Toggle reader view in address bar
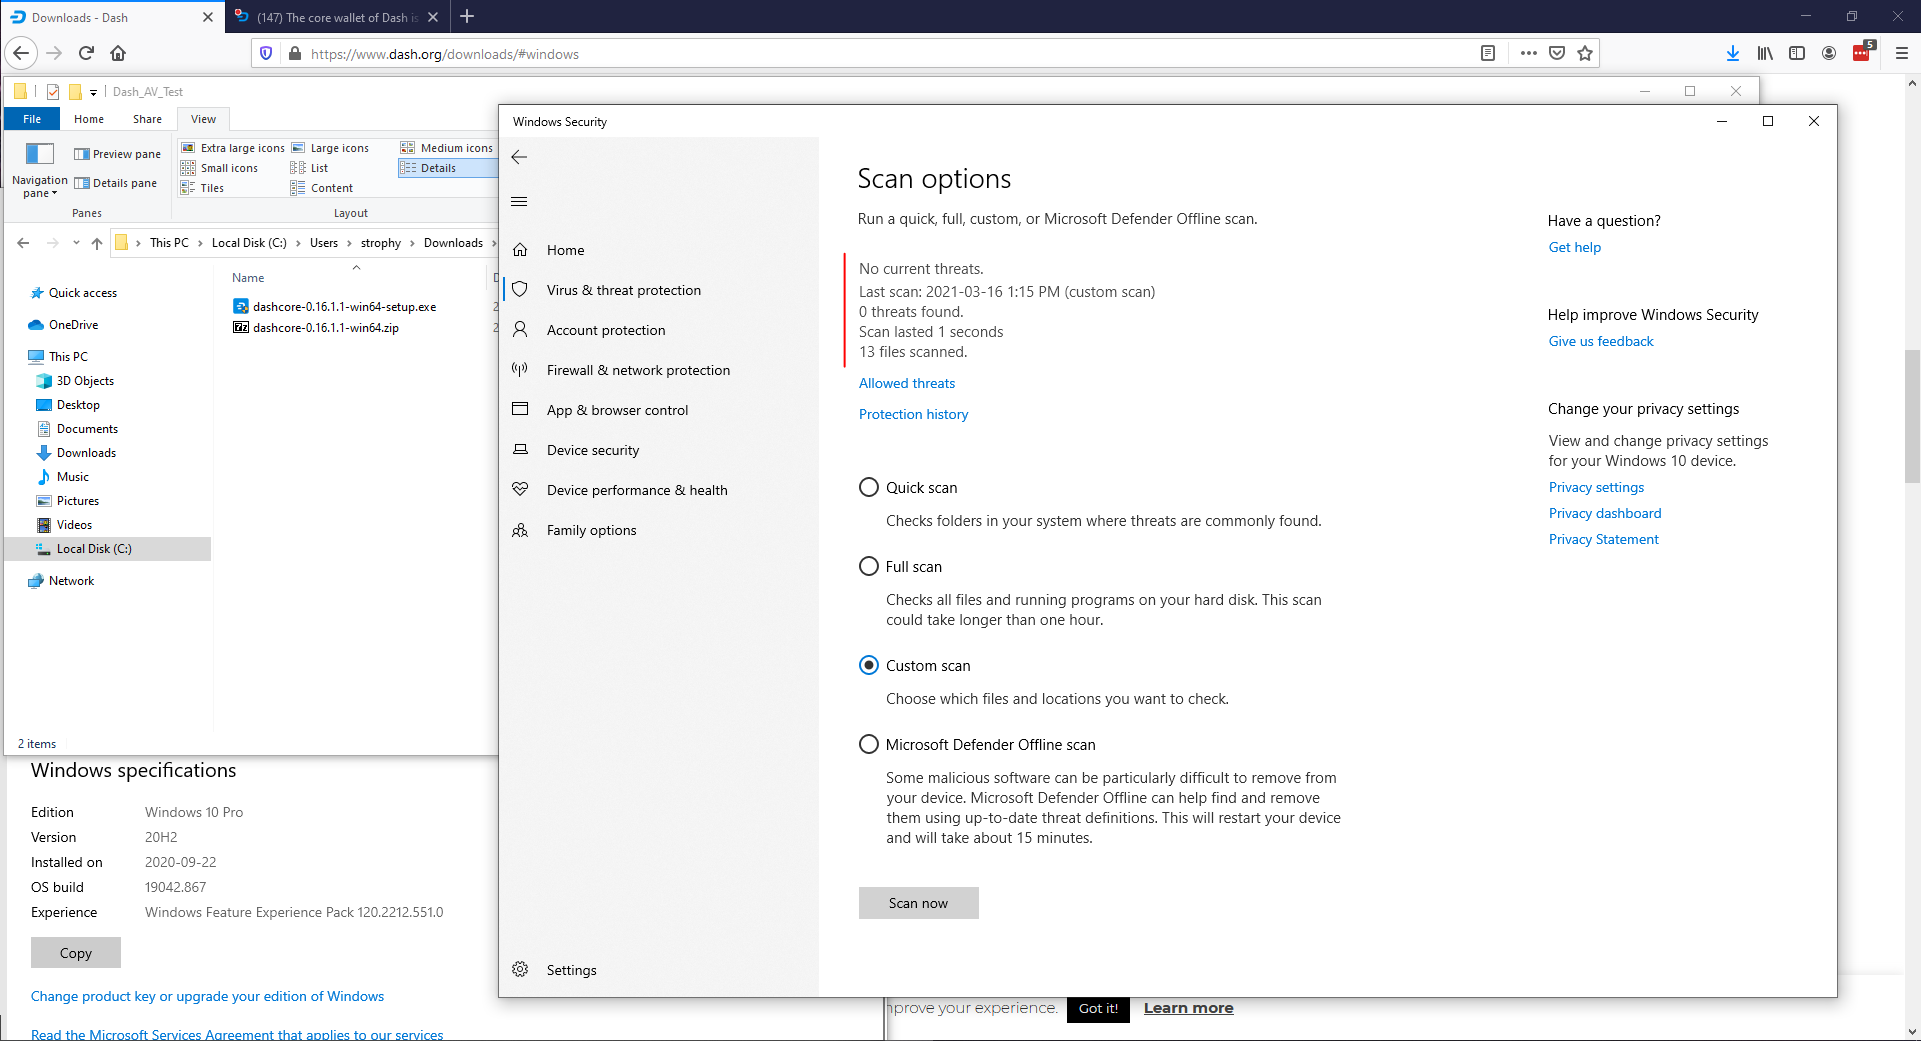1921x1041 pixels. pyautogui.click(x=1488, y=53)
